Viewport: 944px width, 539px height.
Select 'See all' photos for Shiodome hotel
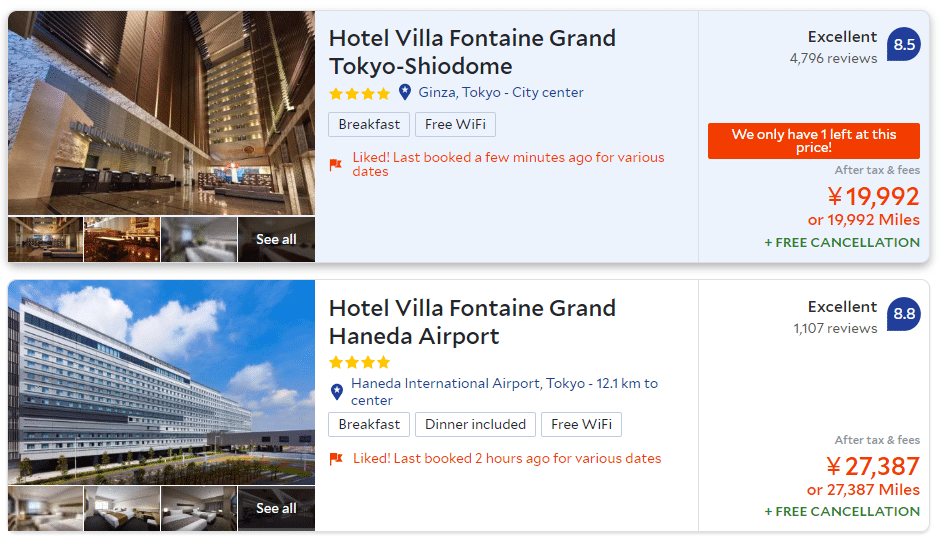pyautogui.click(x=276, y=240)
